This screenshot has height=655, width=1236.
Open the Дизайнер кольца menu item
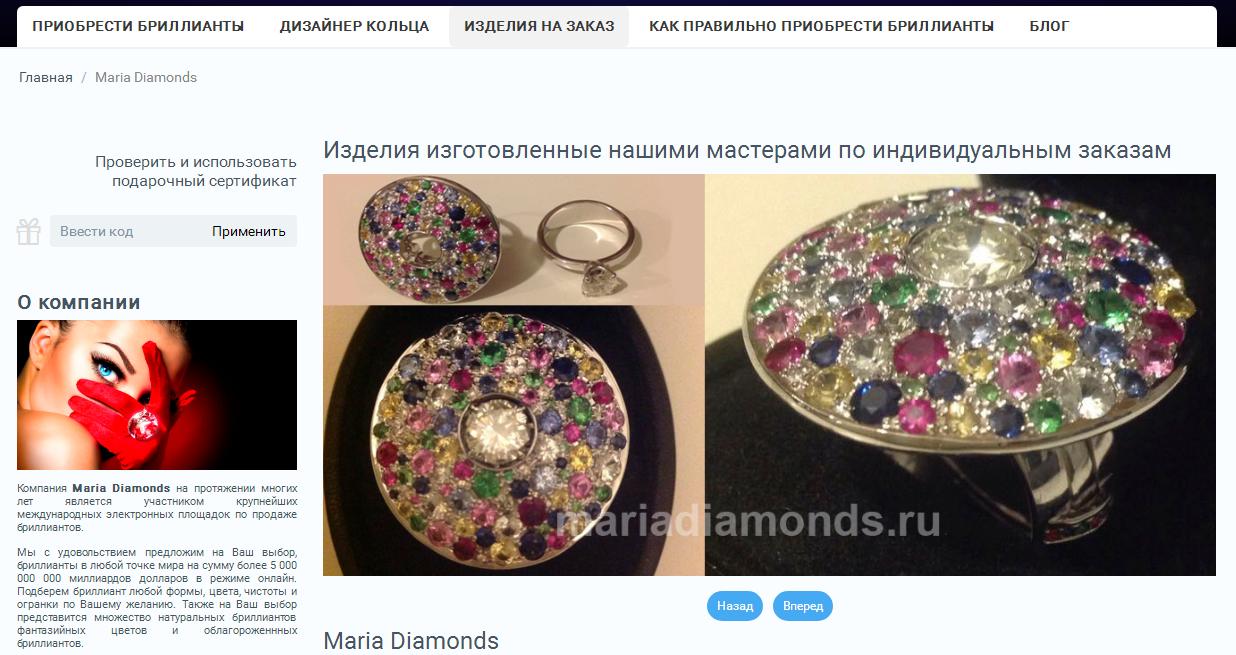354,27
